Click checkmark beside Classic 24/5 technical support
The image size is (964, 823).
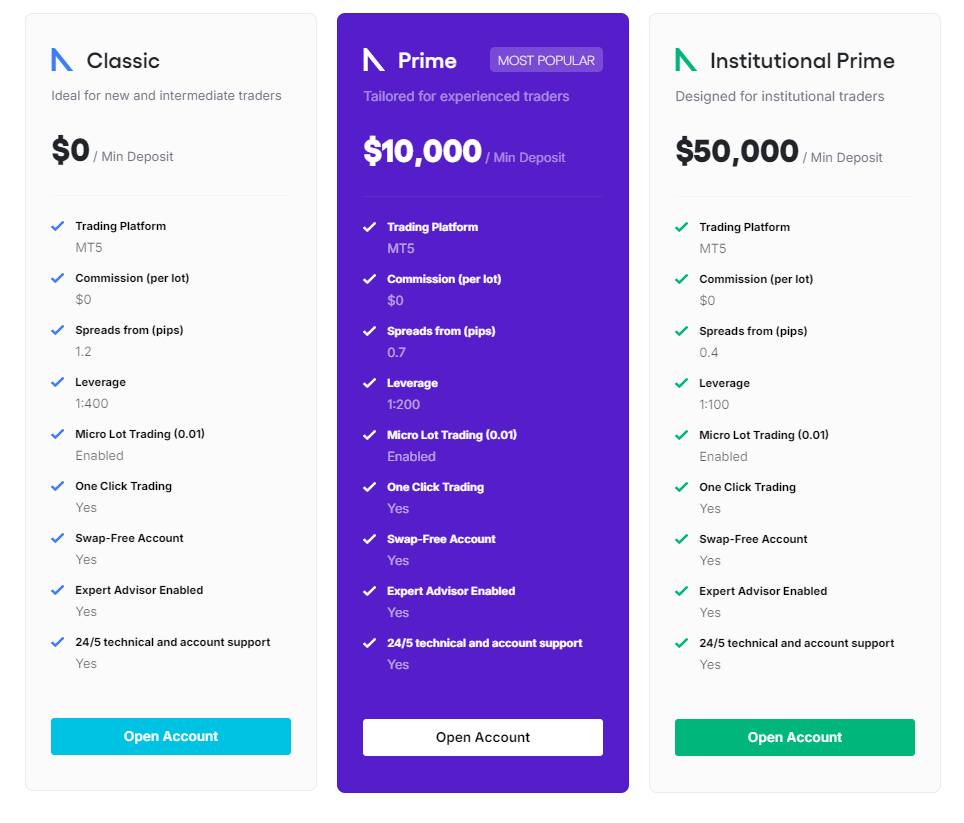(58, 642)
